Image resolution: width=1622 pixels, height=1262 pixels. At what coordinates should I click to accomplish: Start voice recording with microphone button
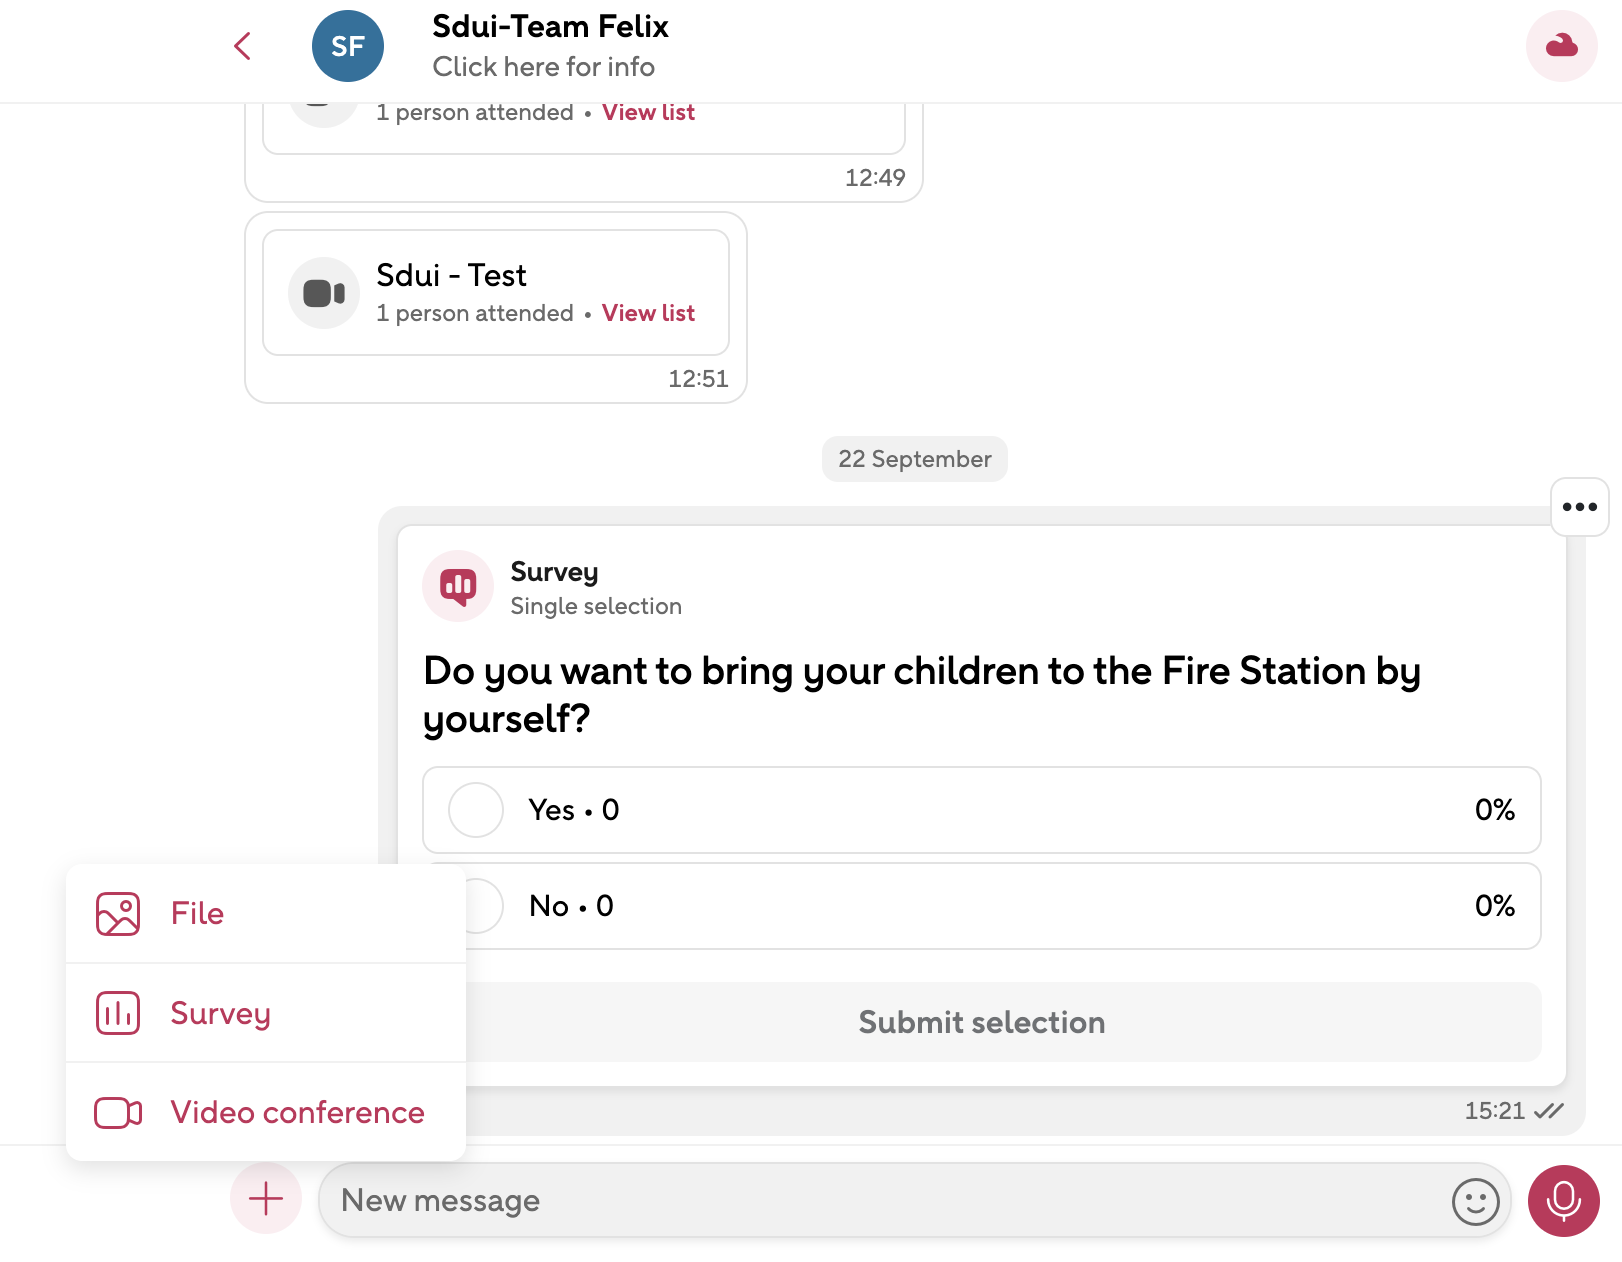(x=1563, y=1201)
